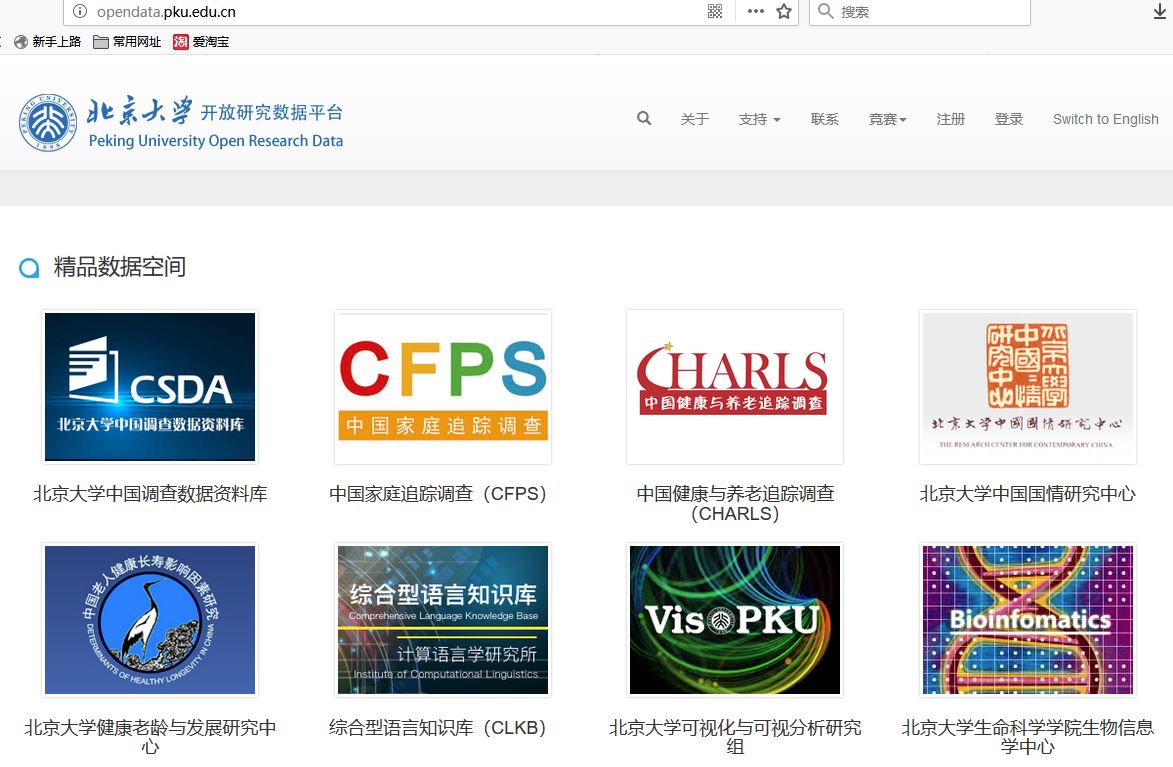
Task: Bookmark this page with the star icon
Action: [x=784, y=11]
